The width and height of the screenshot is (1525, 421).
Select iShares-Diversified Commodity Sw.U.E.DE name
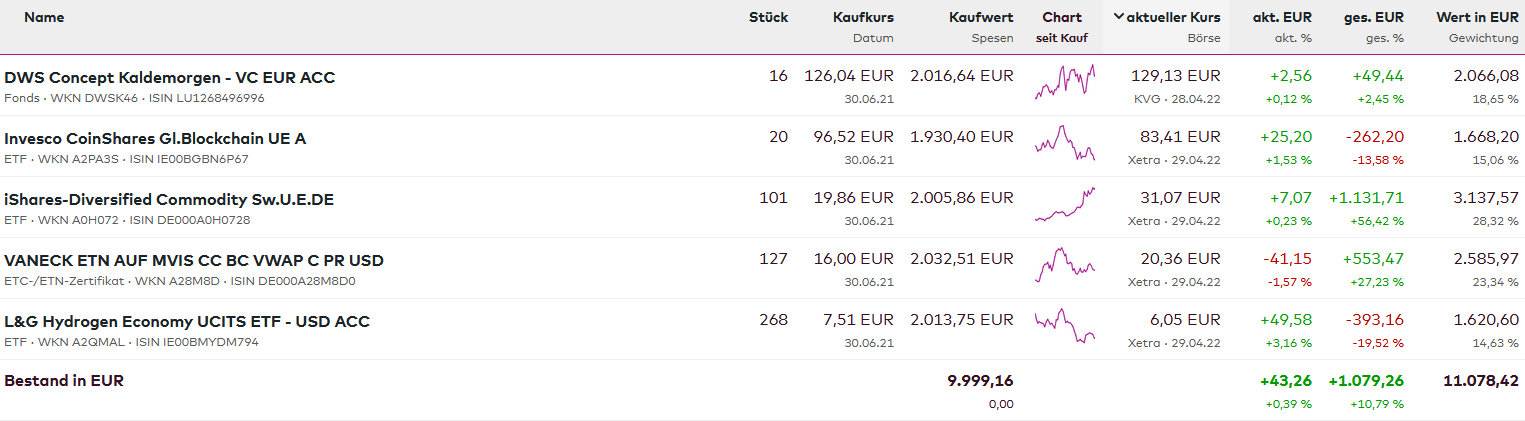pos(169,199)
